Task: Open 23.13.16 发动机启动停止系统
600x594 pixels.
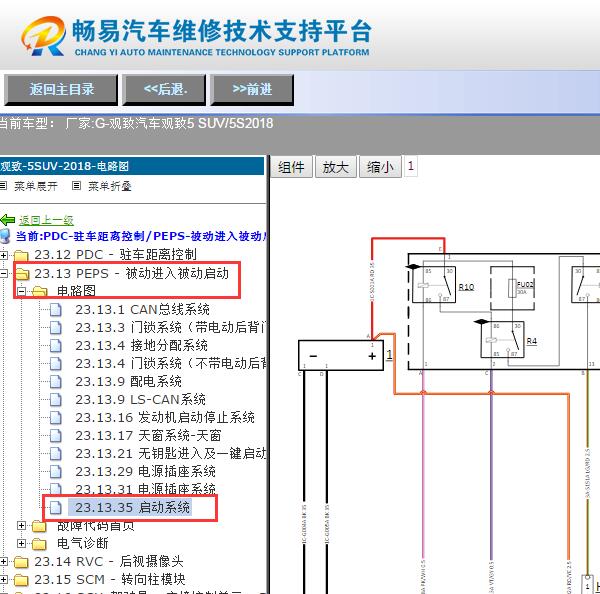Action: point(165,417)
